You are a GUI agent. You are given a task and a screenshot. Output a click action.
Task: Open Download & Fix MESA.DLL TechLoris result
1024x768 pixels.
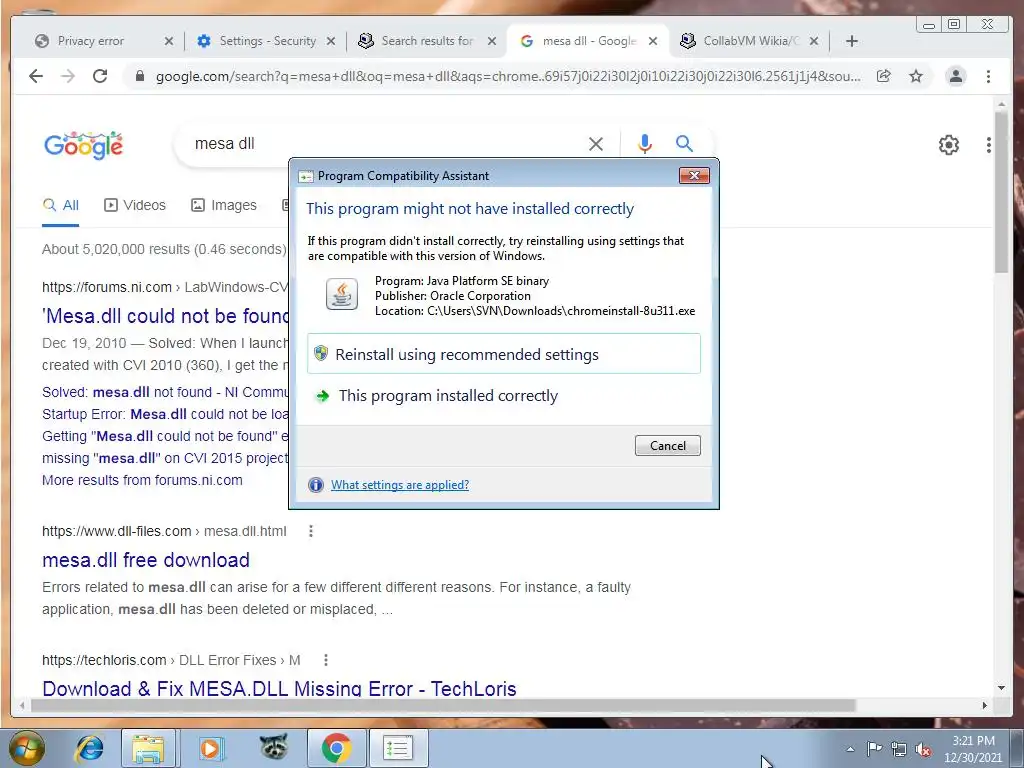click(280, 688)
